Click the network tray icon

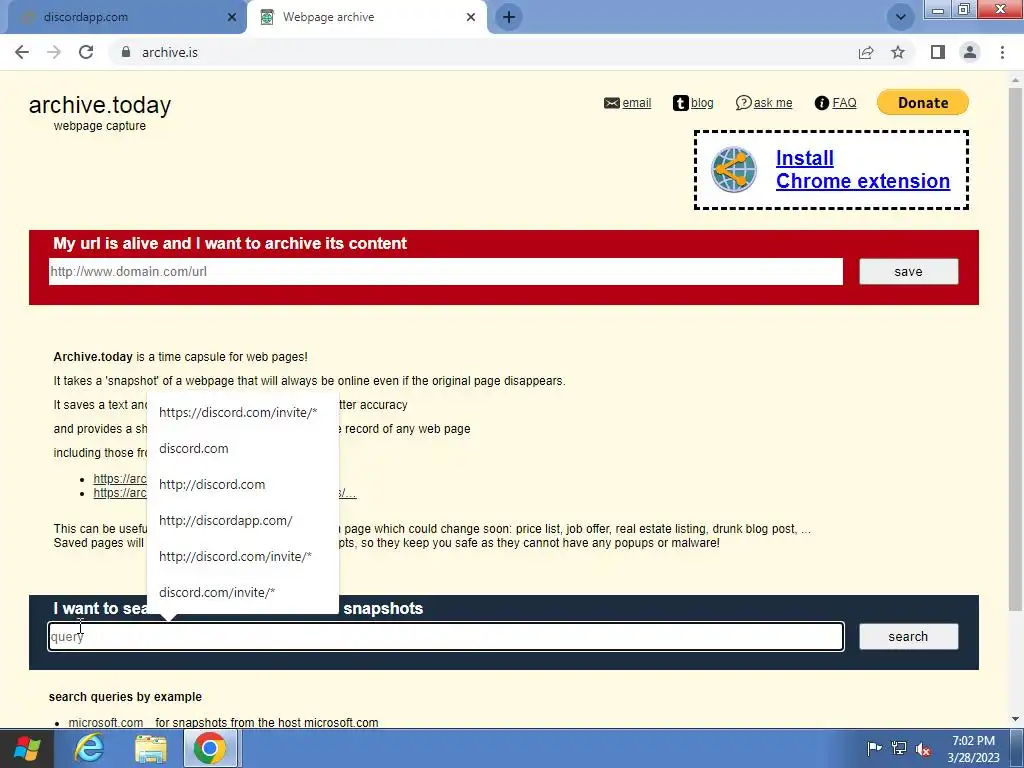899,748
